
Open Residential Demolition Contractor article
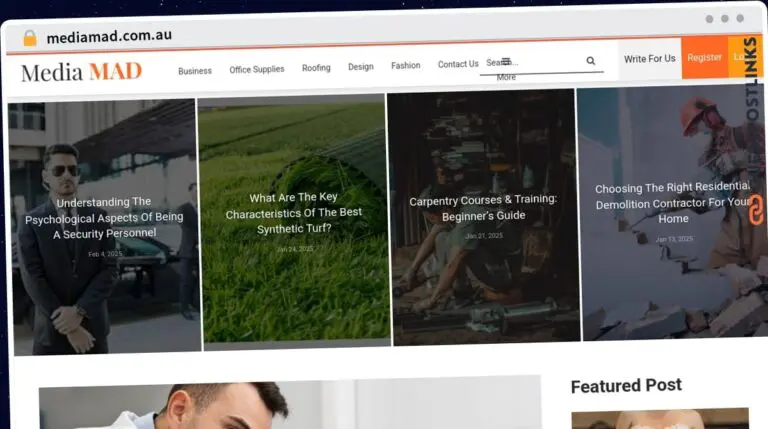(673, 203)
